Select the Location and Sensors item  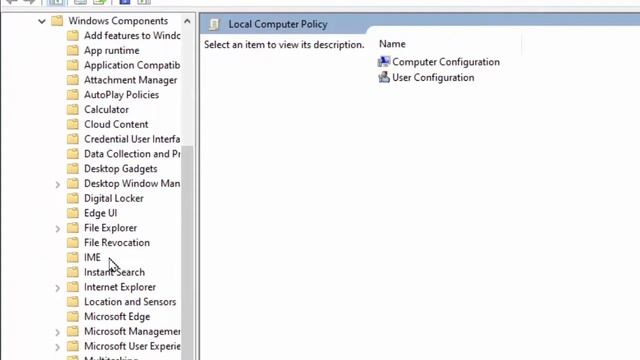(x=130, y=302)
